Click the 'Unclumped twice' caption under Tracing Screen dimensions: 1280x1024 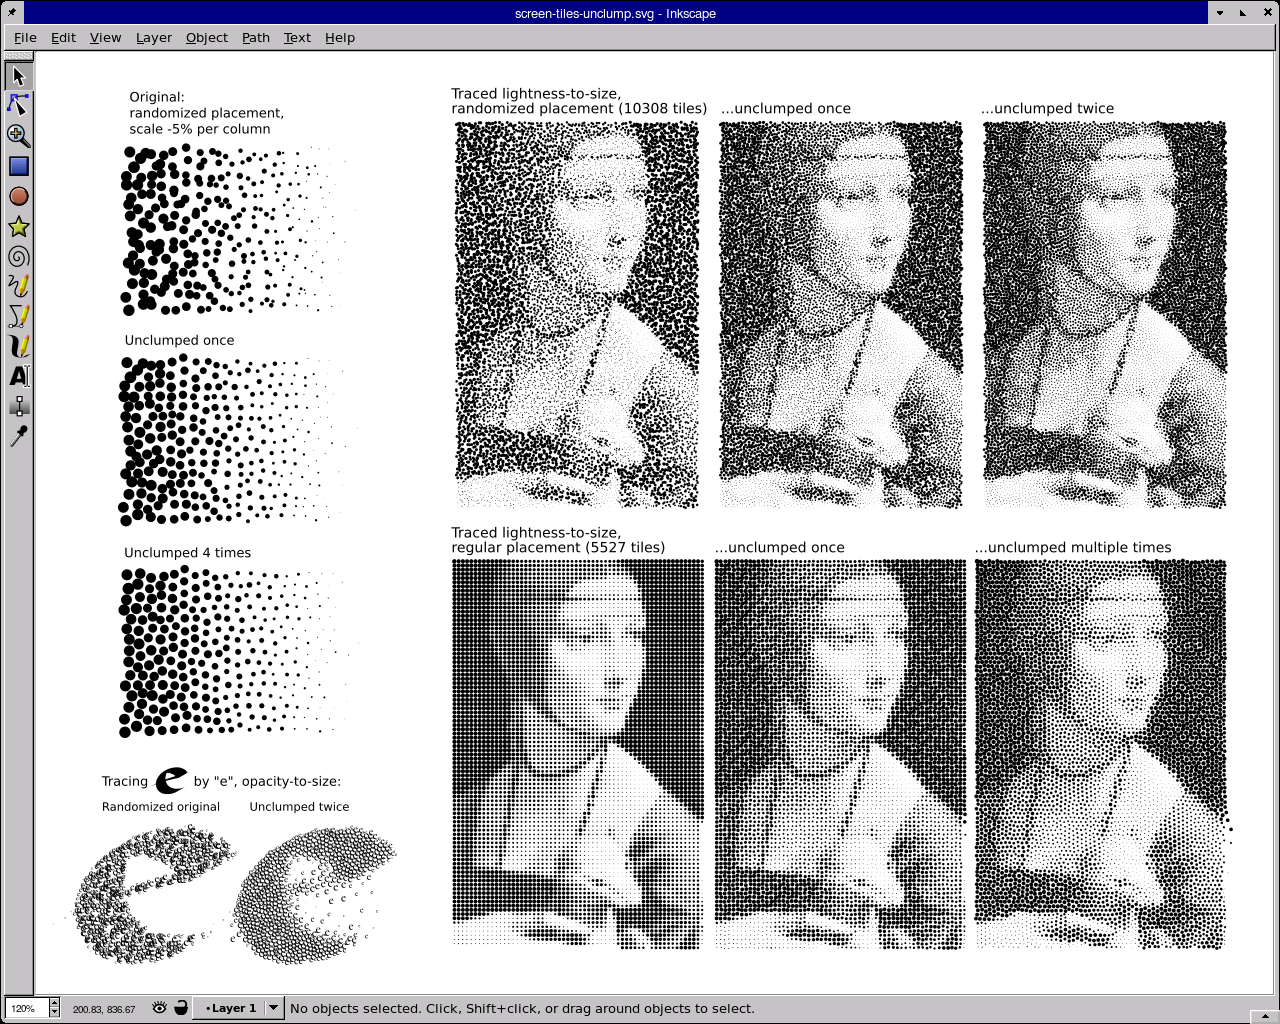(x=299, y=806)
